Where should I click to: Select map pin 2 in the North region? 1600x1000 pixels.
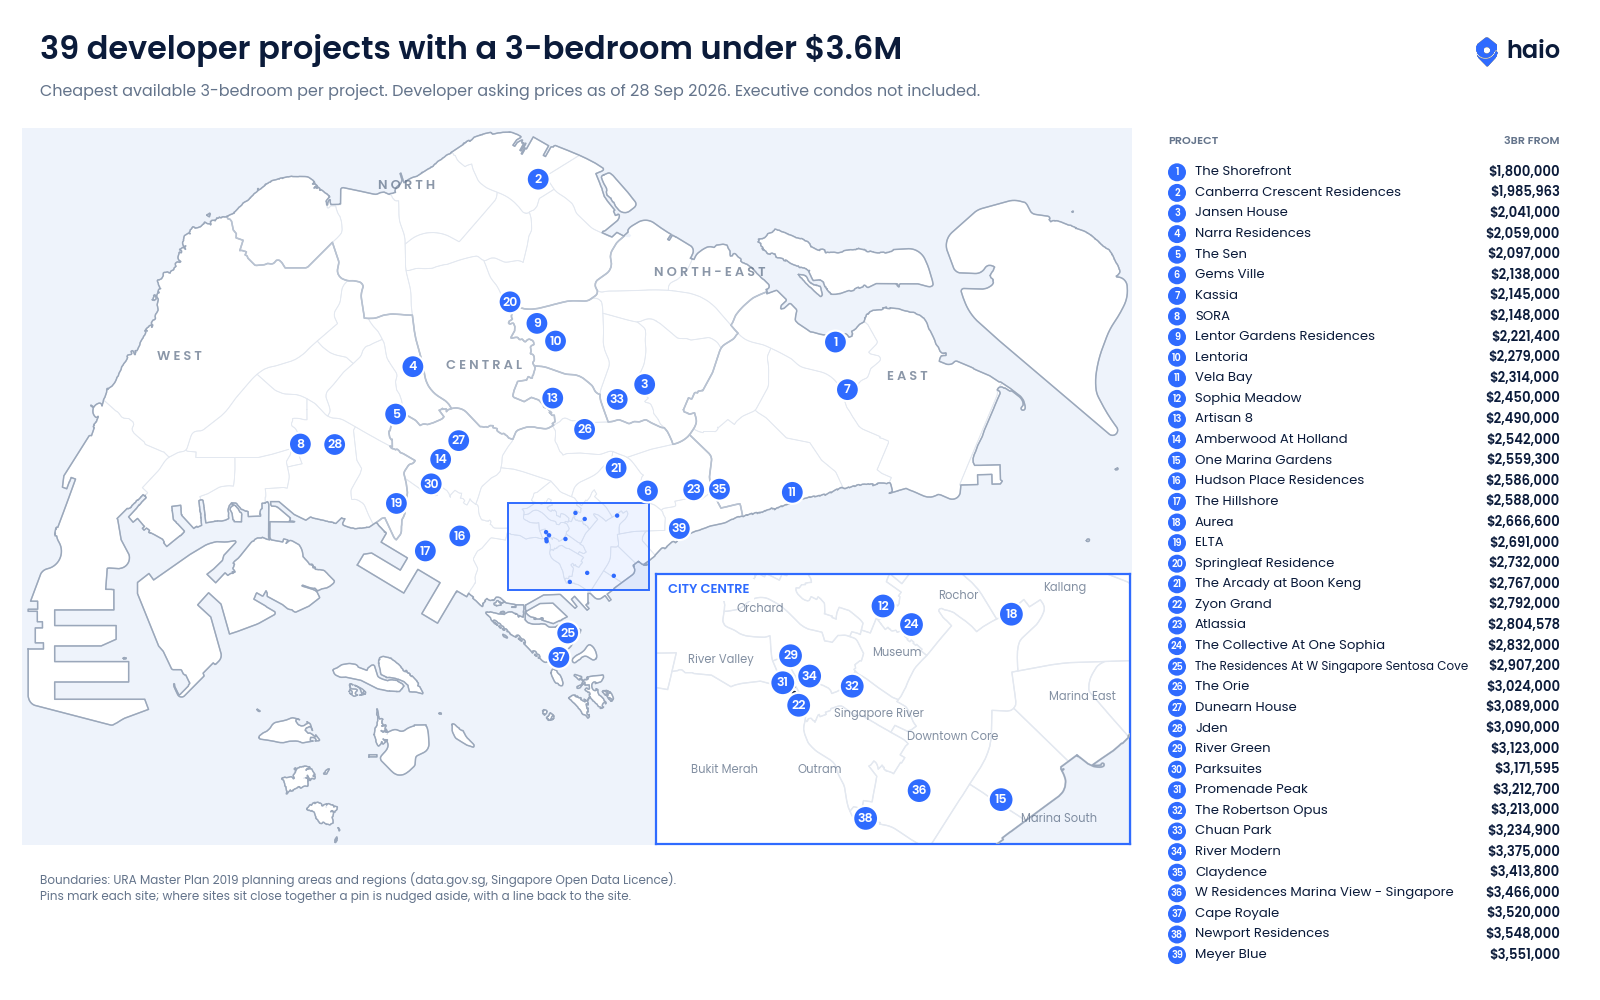click(539, 179)
